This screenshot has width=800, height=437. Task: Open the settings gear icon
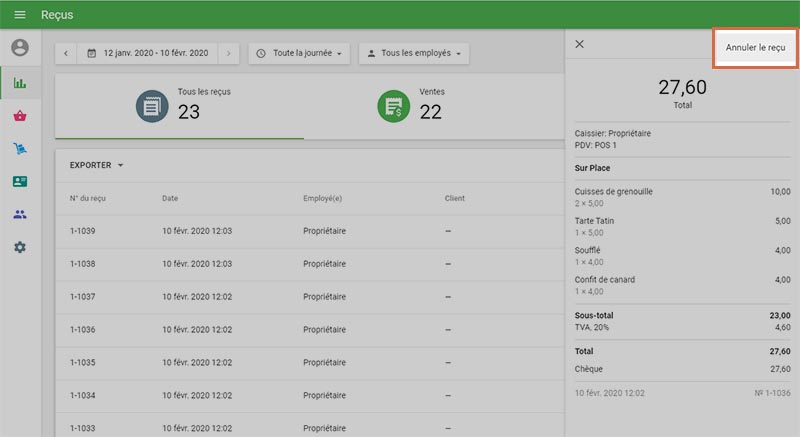(x=20, y=247)
